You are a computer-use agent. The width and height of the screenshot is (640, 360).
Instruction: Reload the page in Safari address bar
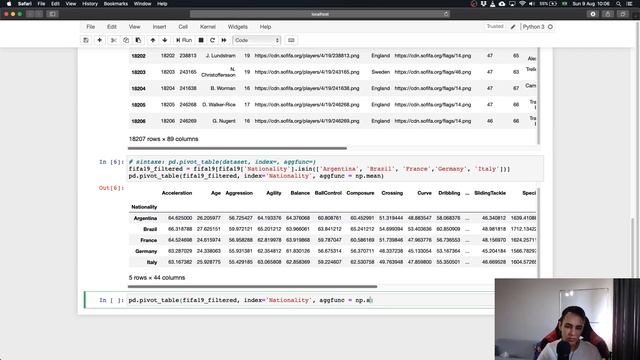tap(446, 14)
